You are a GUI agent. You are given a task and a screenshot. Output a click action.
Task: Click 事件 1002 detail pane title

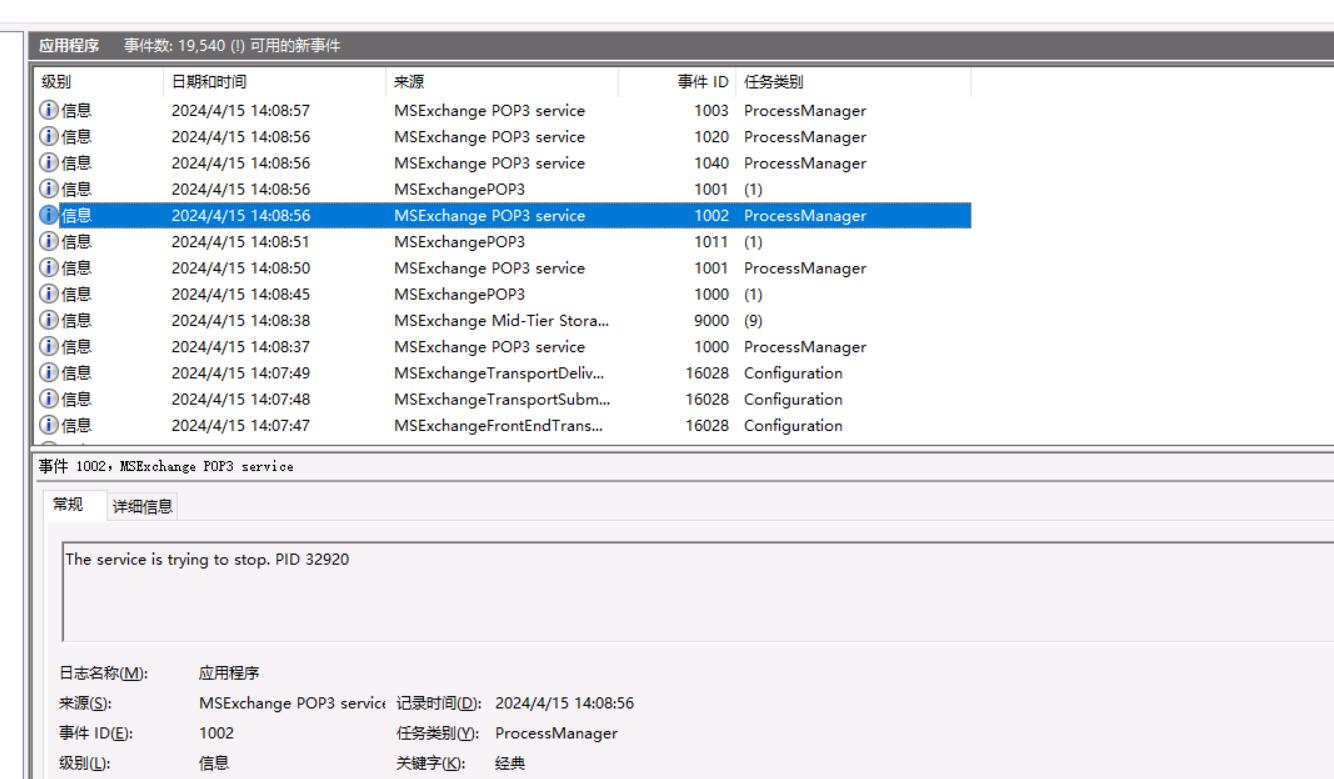(167, 469)
